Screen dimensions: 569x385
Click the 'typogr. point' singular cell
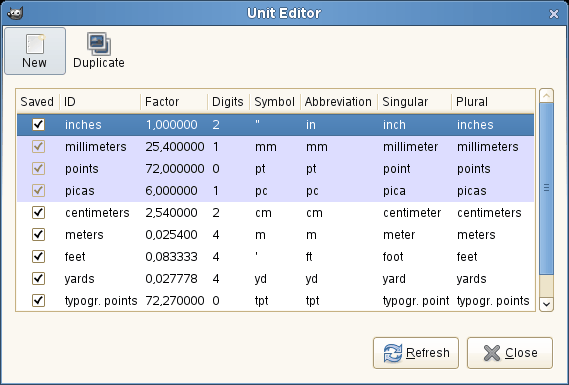(416, 301)
